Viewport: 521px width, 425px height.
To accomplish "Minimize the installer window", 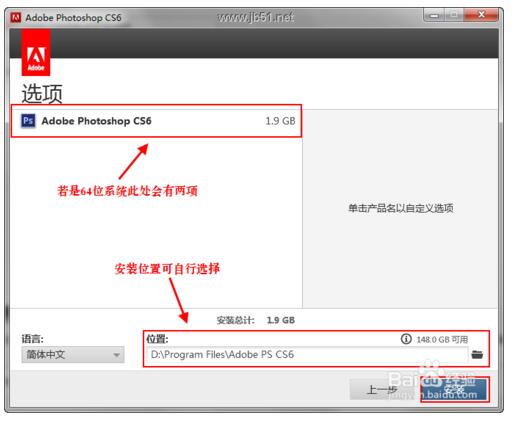I will 434,15.
